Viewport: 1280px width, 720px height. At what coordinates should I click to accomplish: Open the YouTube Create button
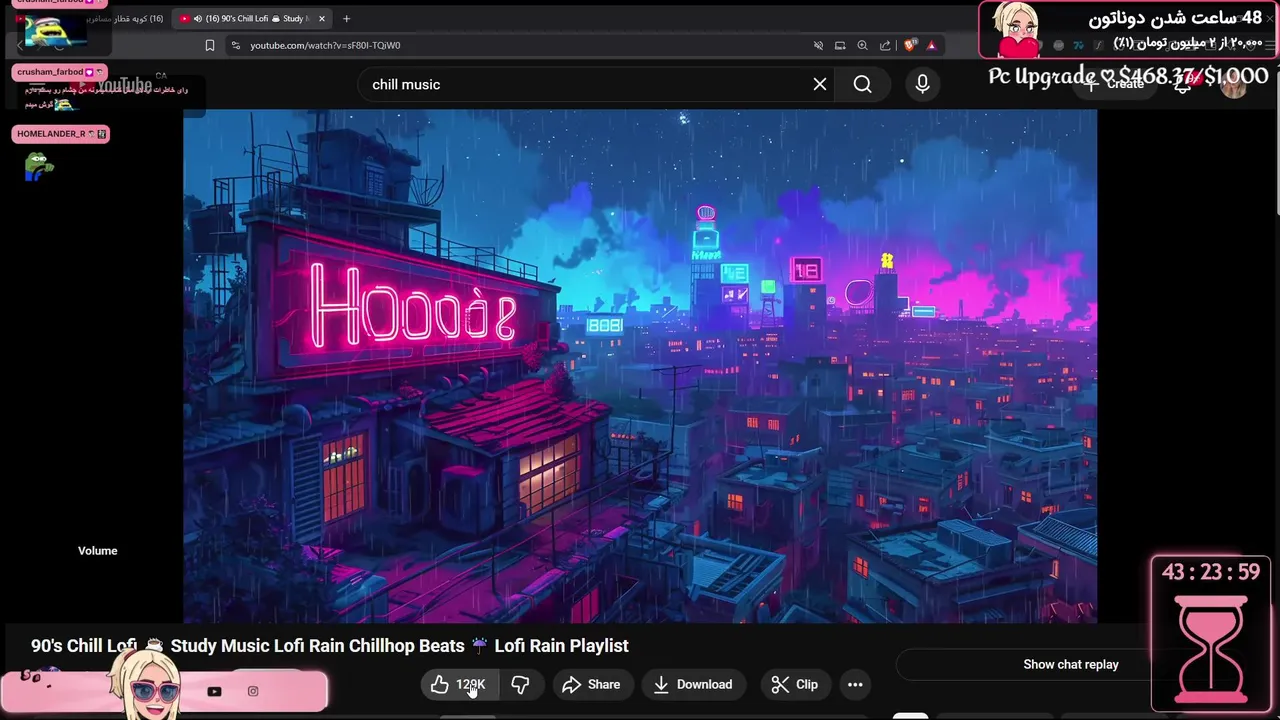1115,84
